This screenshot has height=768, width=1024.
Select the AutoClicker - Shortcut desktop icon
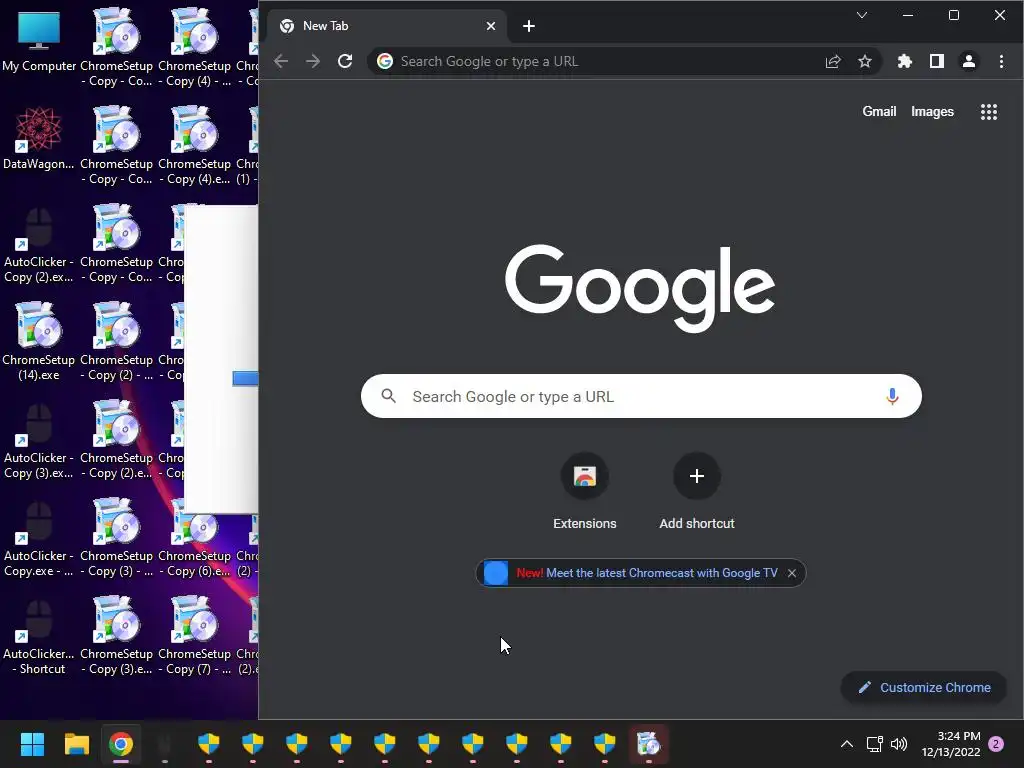point(39,637)
